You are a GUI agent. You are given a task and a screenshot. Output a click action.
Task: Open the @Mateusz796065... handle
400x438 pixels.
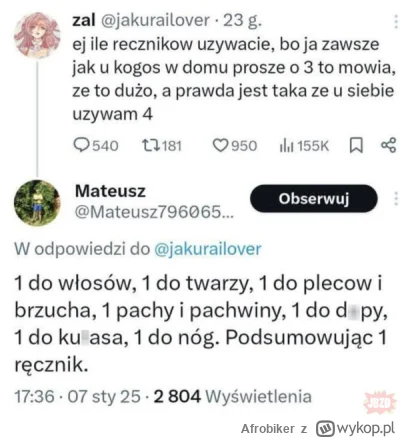pos(154,212)
